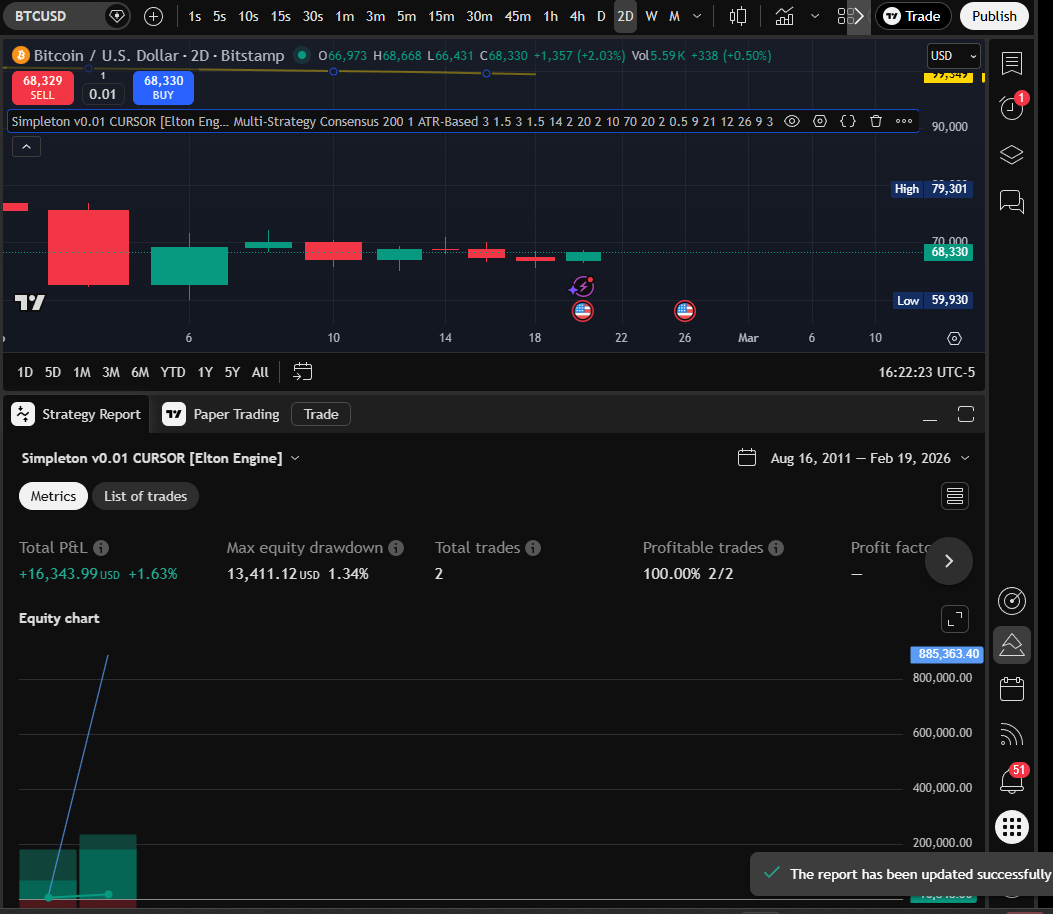The width and height of the screenshot is (1053, 914).
Task: Click the Publish button
Action: click(993, 16)
